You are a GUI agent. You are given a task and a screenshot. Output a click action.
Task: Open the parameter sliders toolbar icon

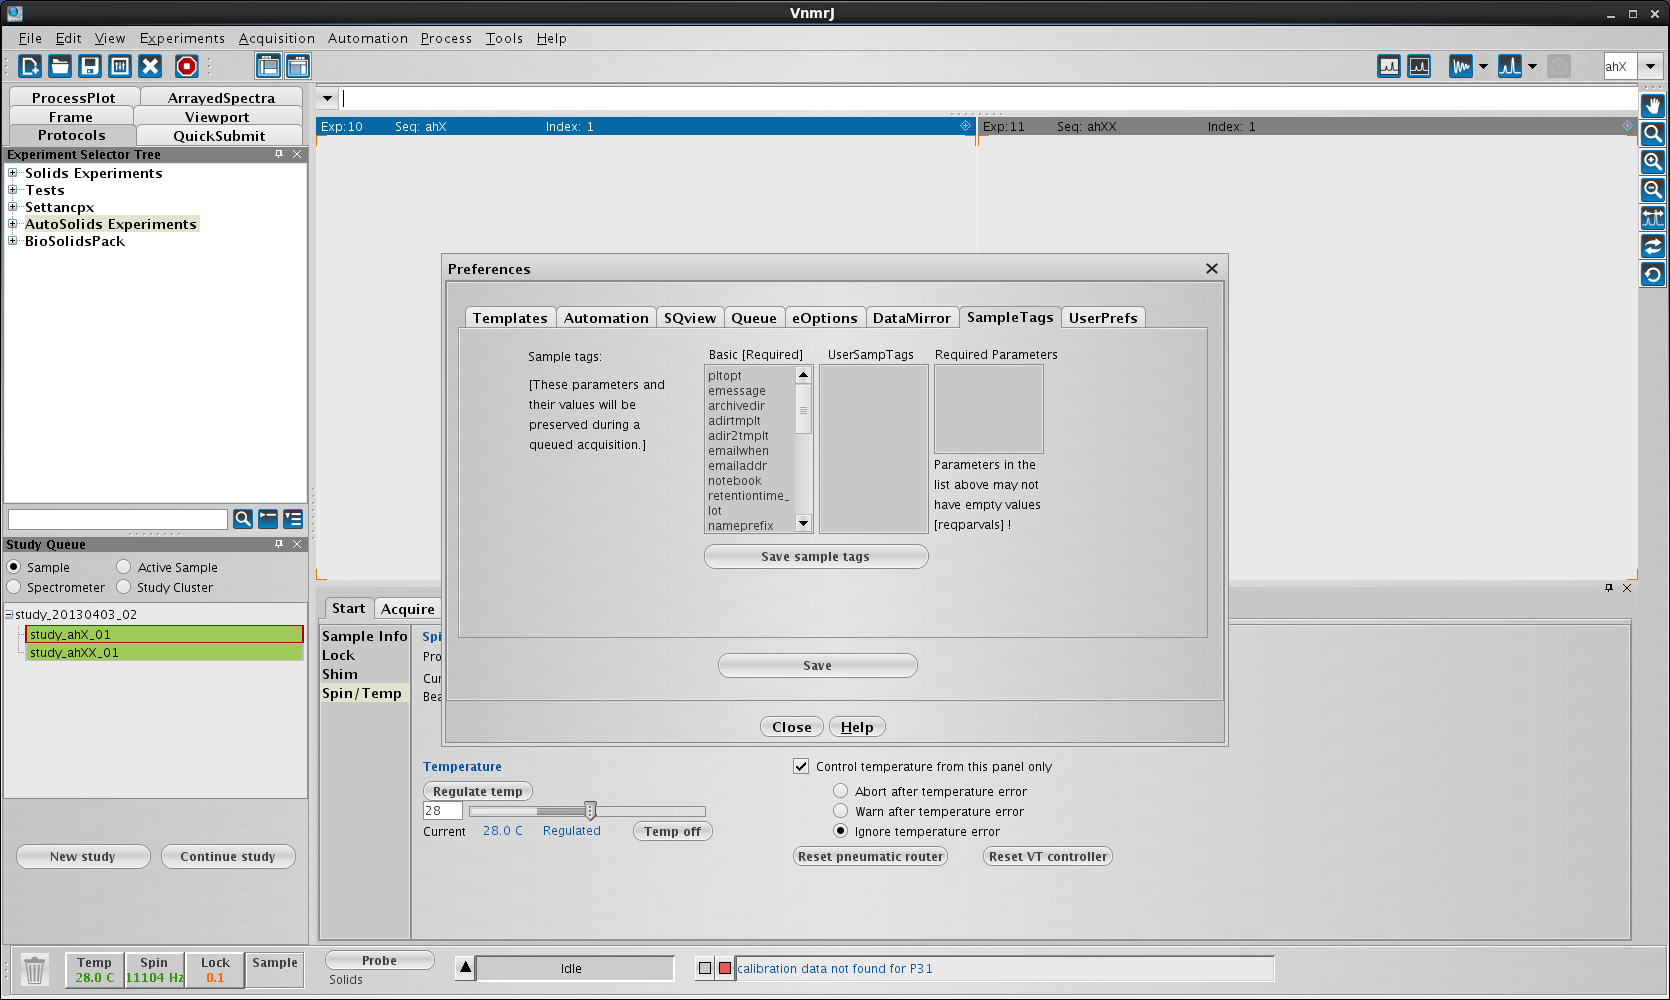(x=120, y=66)
